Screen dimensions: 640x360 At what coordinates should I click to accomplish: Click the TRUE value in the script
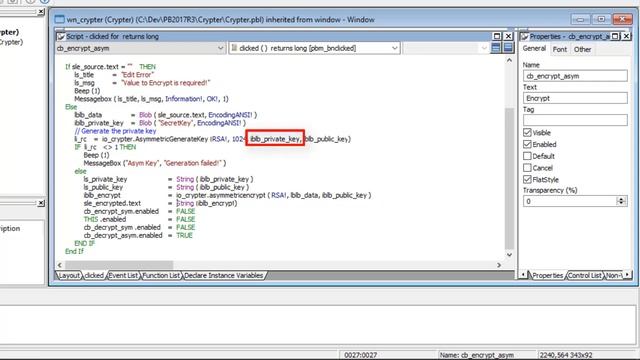(184, 236)
